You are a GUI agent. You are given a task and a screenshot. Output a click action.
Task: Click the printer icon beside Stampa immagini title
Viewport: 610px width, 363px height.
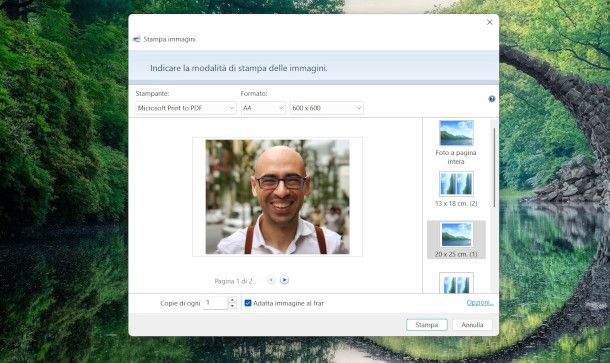point(137,39)
